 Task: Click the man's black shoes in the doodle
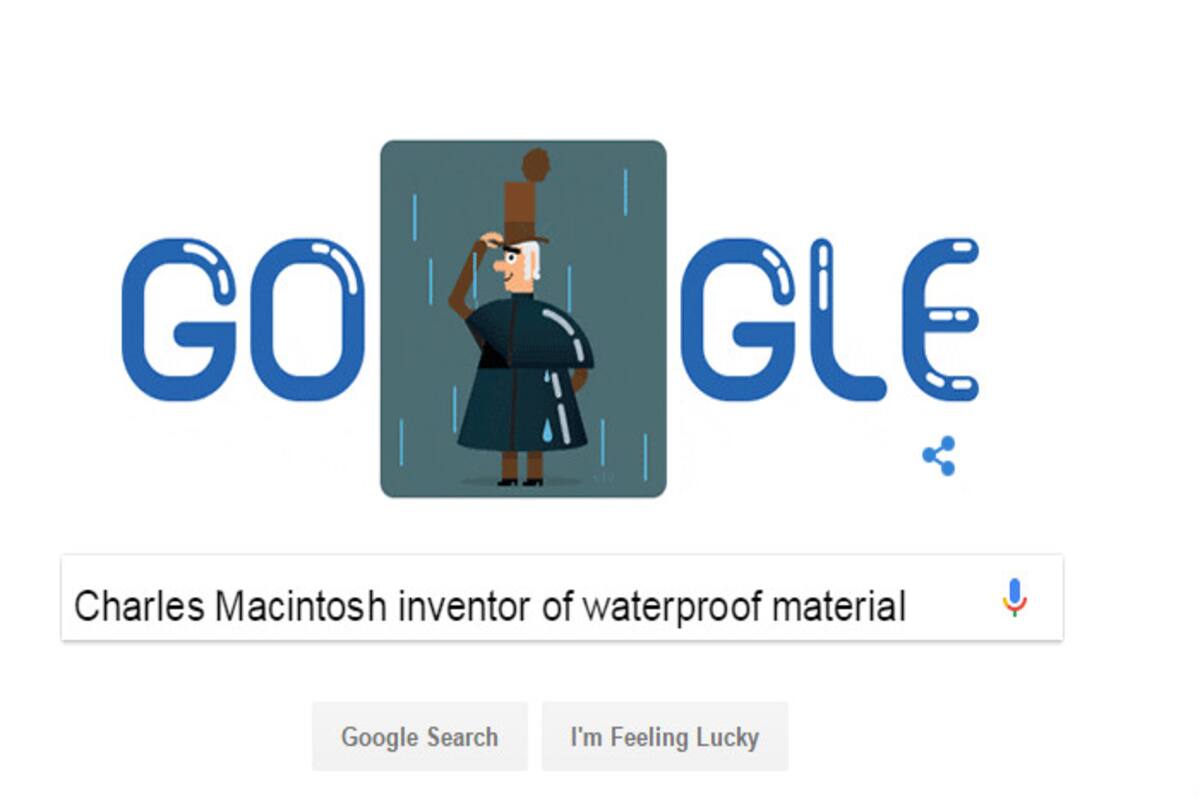[x=521, y=482]
